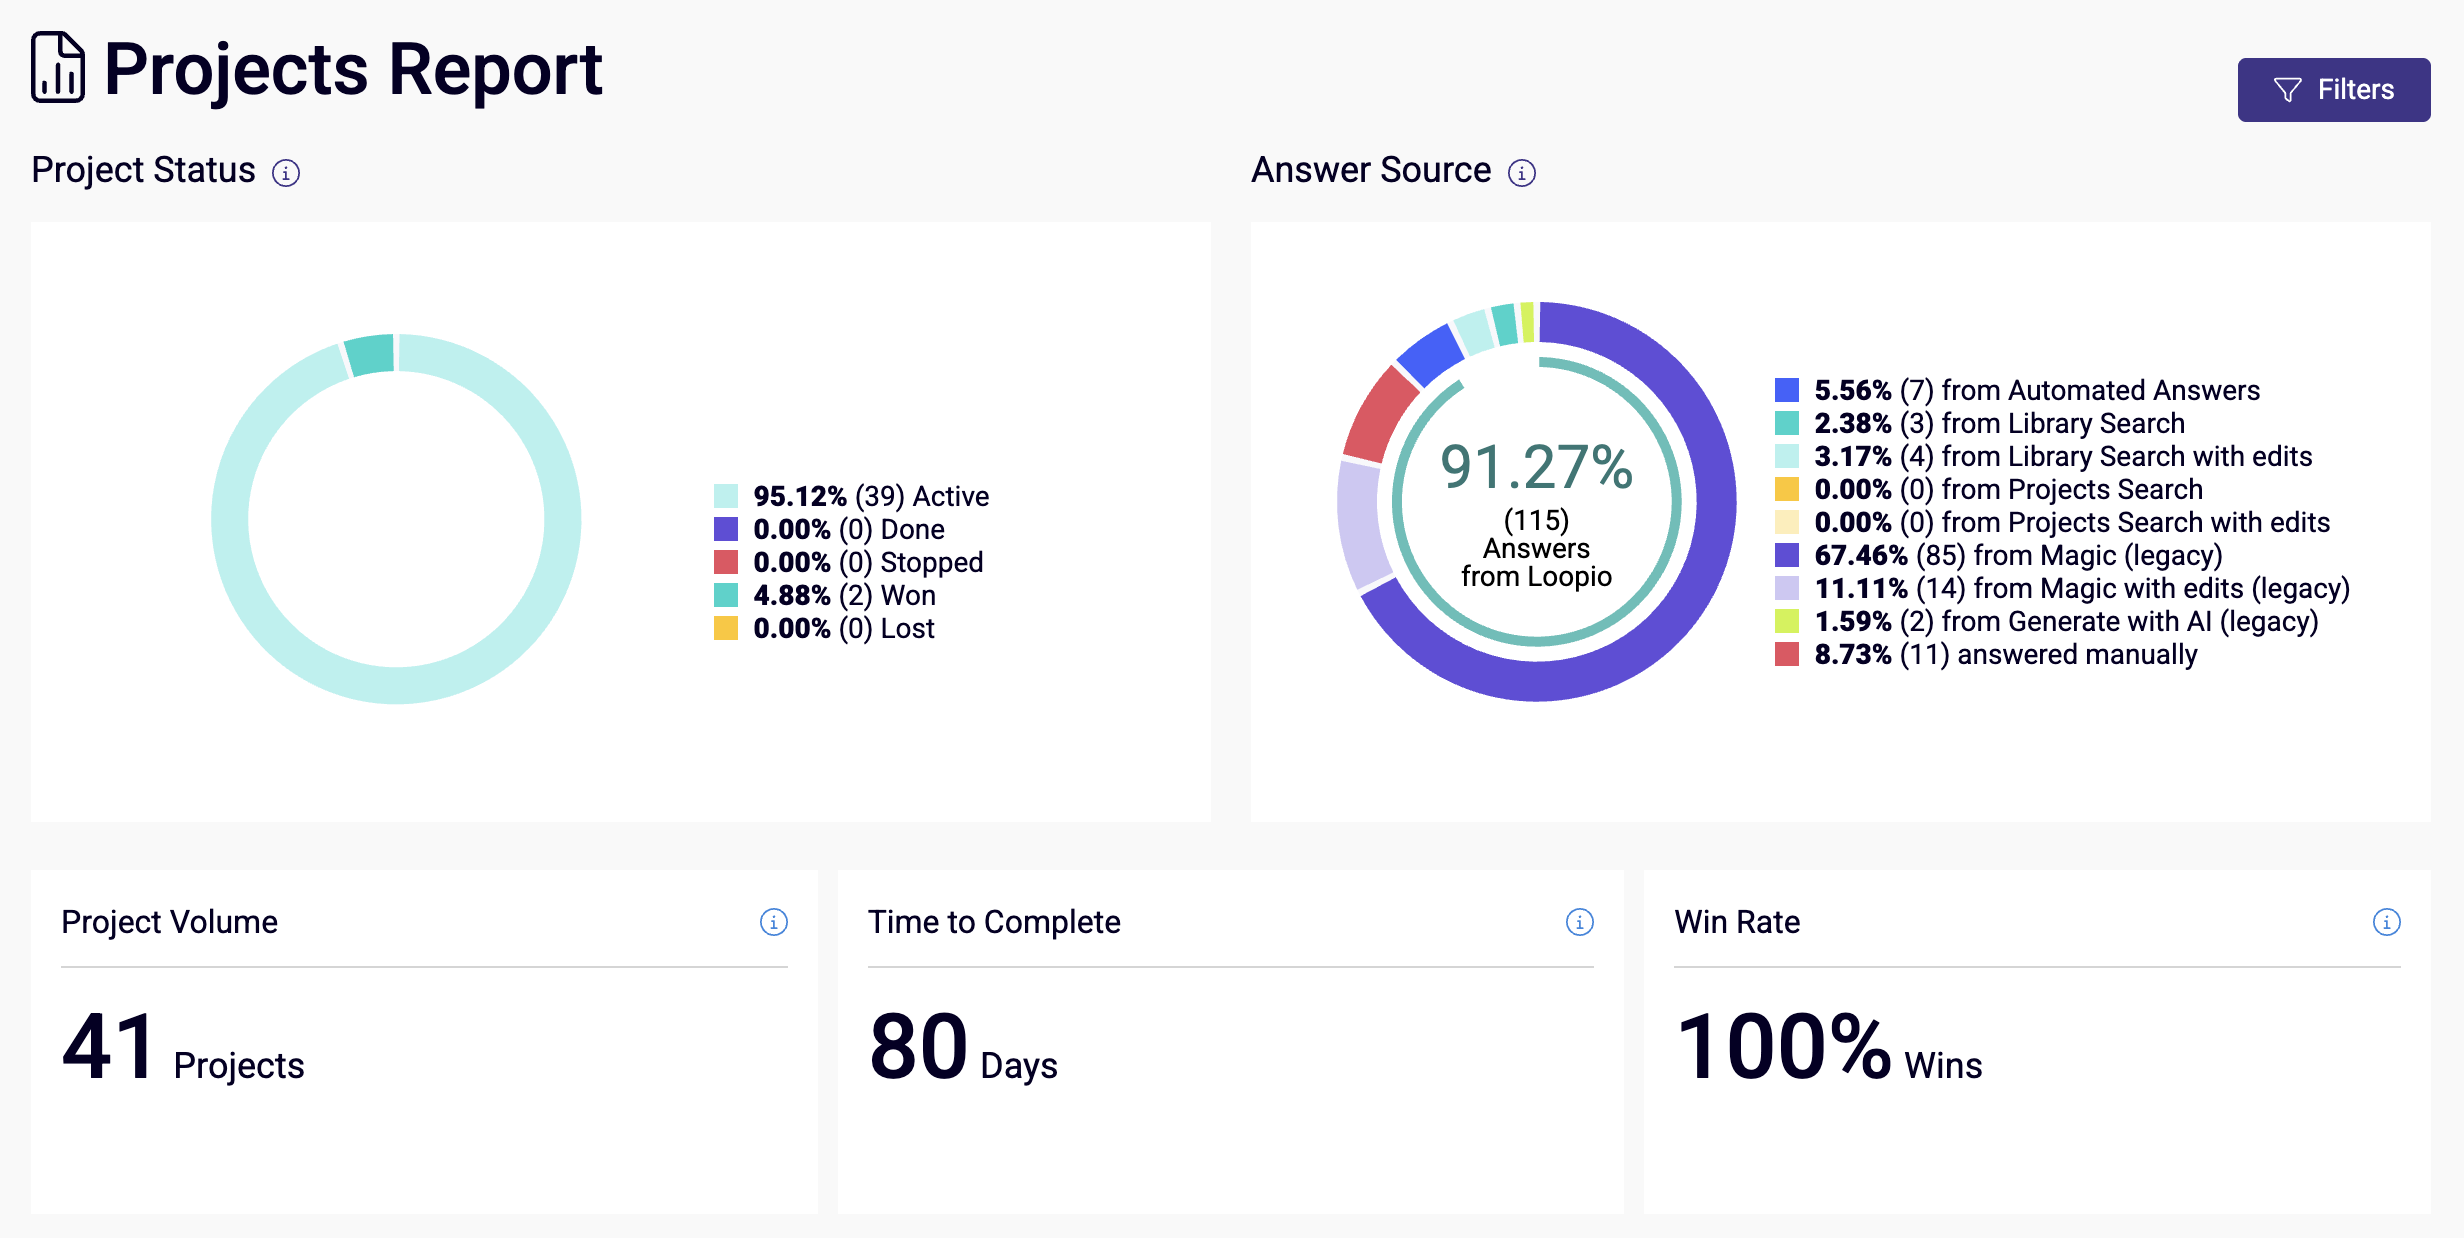Click the Win Rate card title
This screenshot has height=1238, width=2464.
pos(1738,922)
